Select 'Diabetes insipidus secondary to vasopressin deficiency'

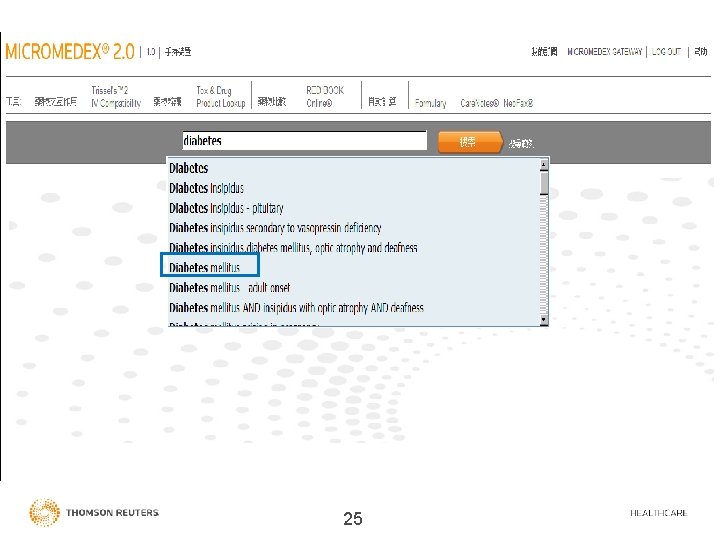click(354, 228)
